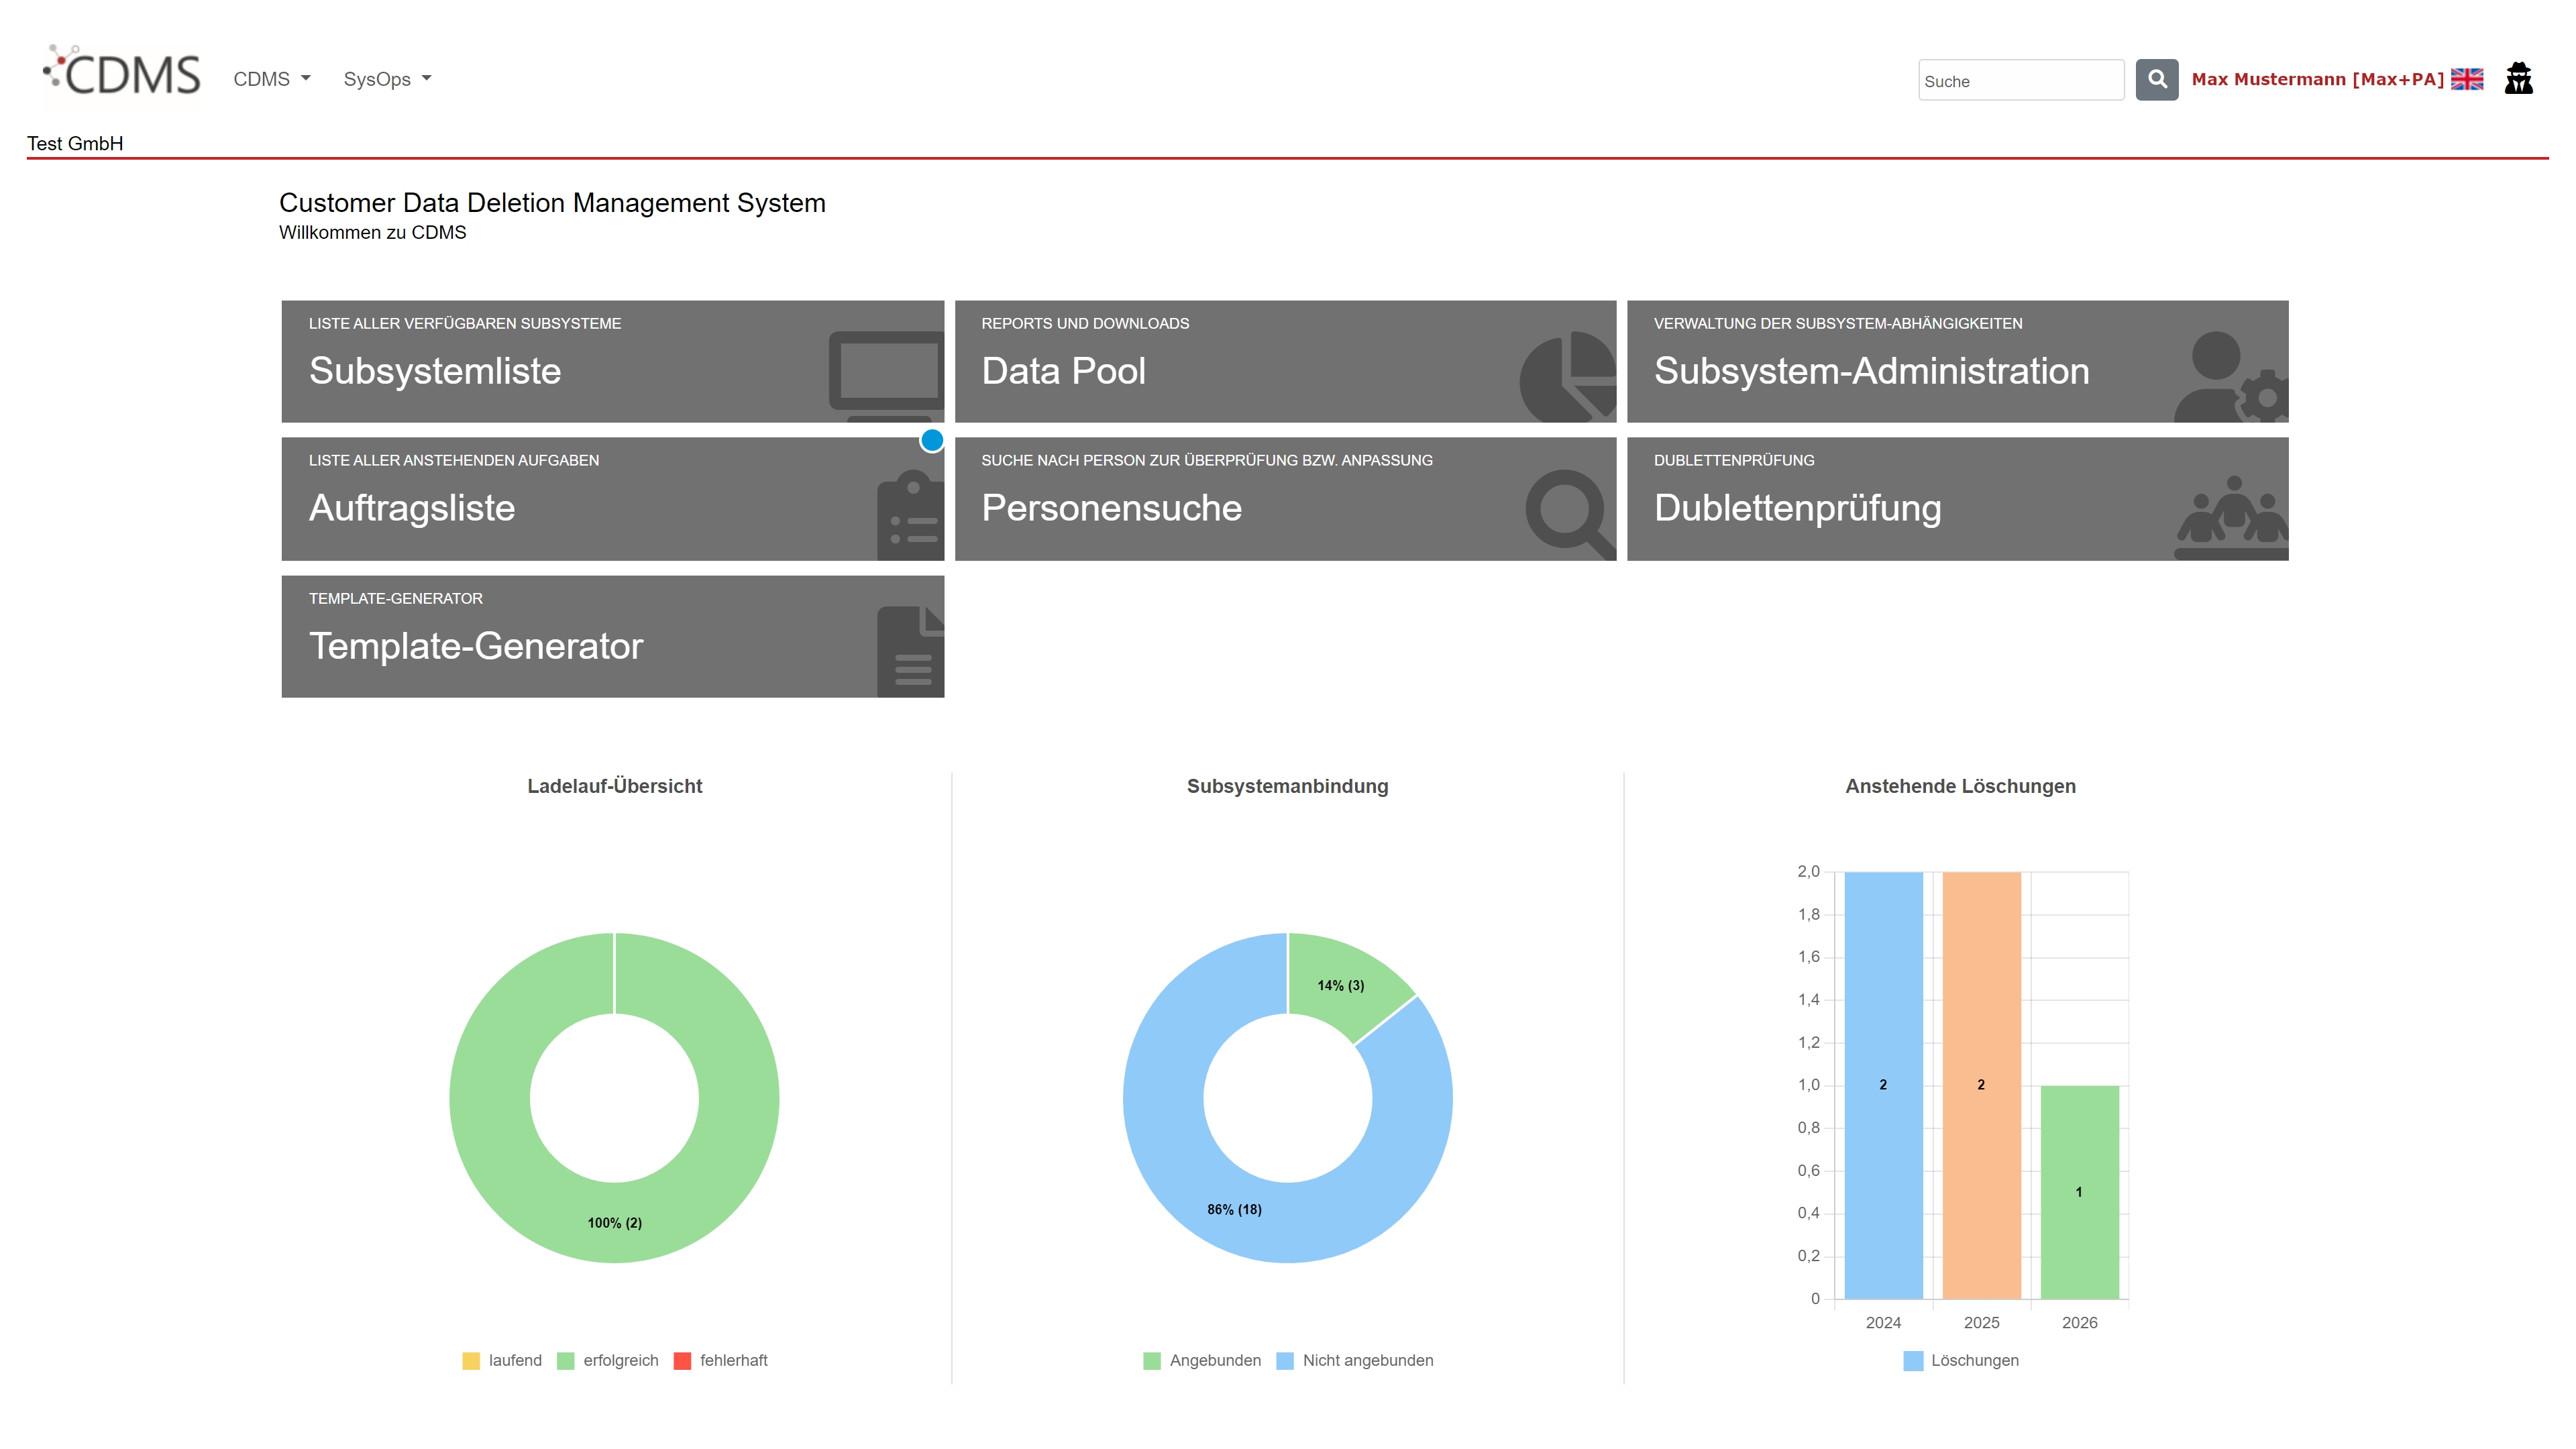Expand the CDMS dropdown menu

tap(272, 79)
